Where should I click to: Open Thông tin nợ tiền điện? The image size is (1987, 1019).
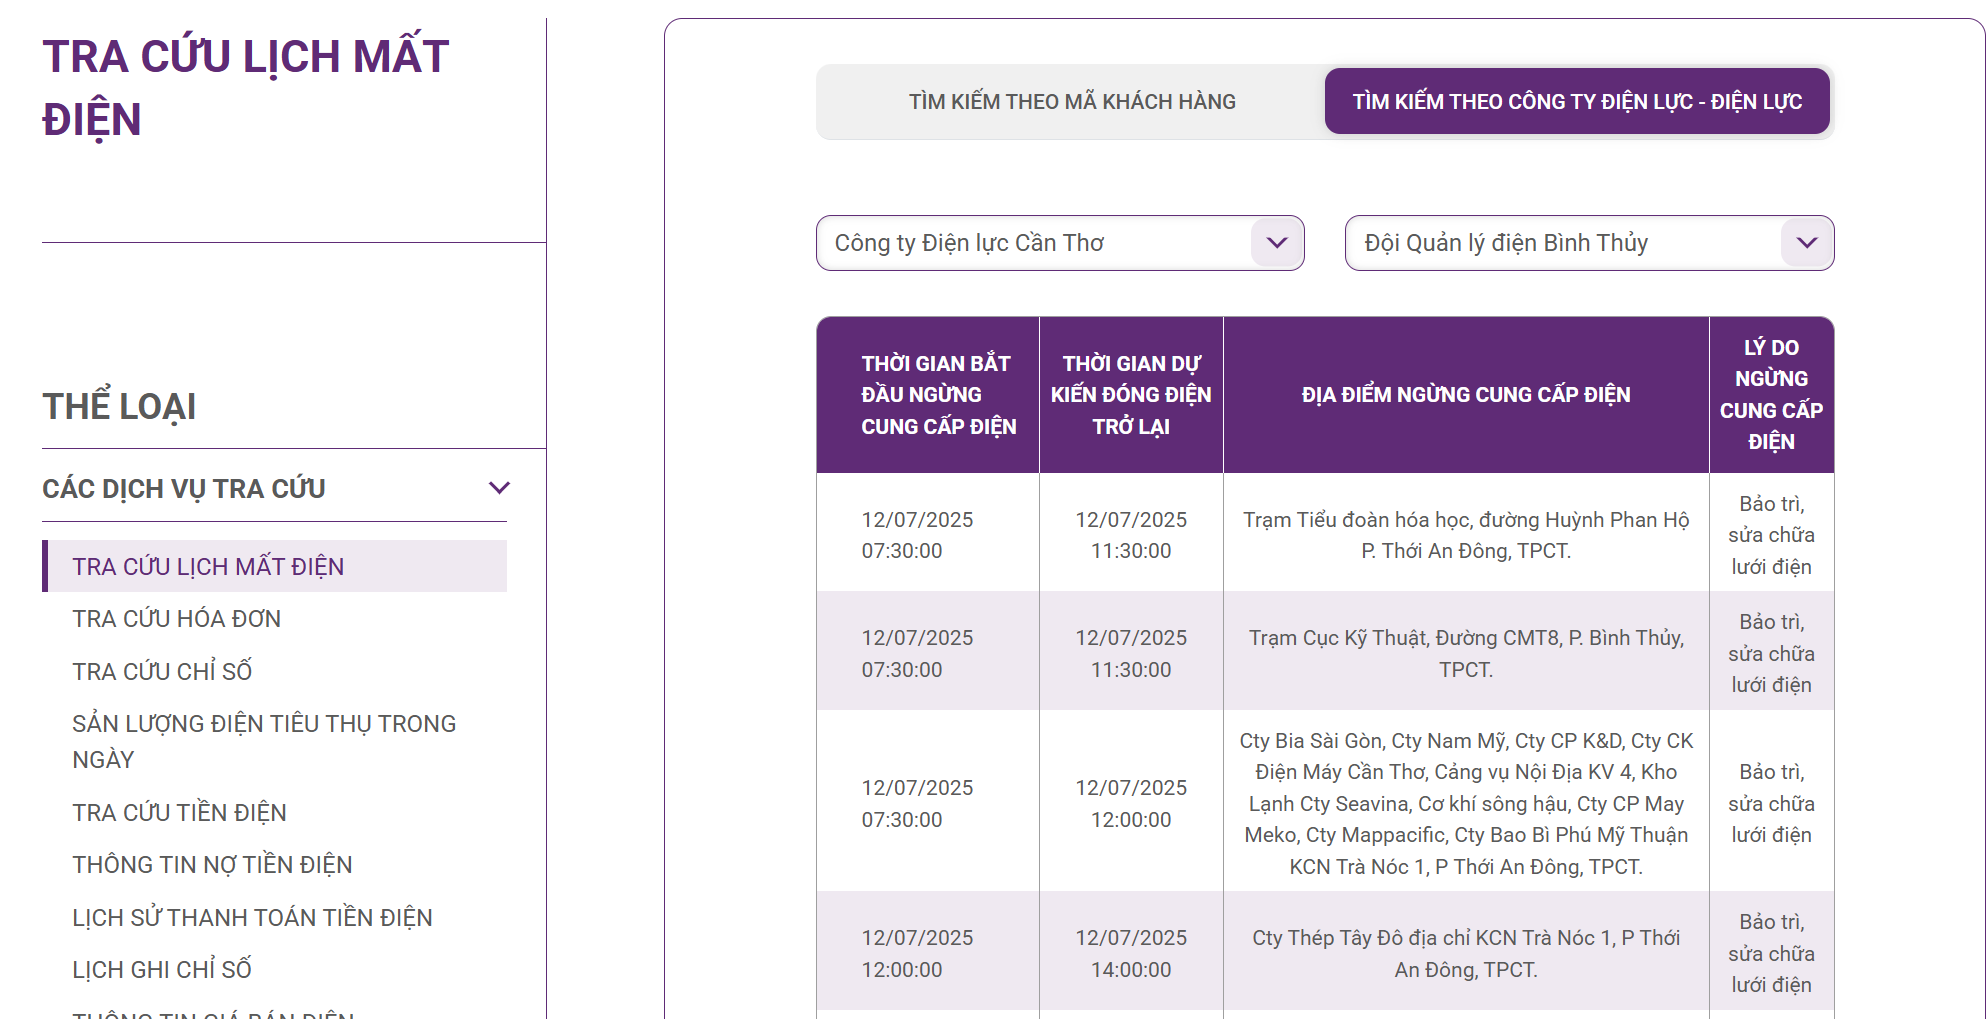click(x=212, y=865)
